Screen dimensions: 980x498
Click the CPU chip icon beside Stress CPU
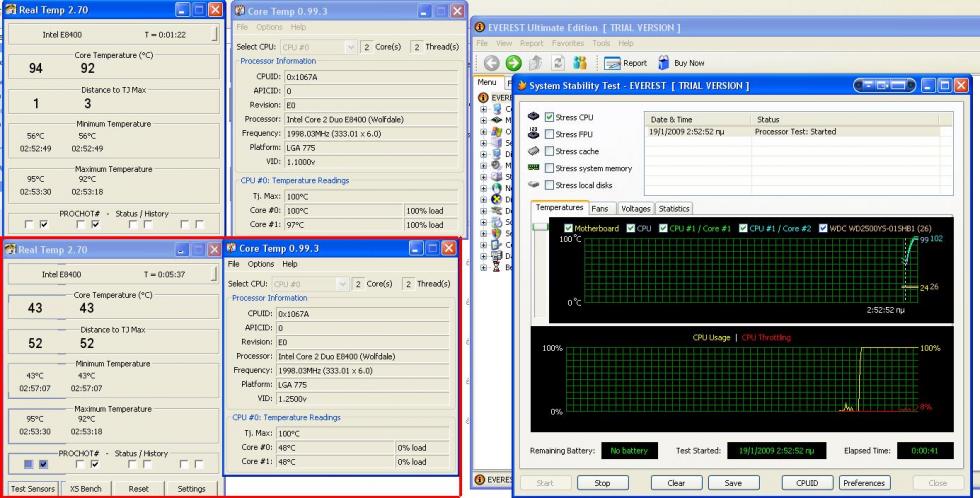point(533,116)
